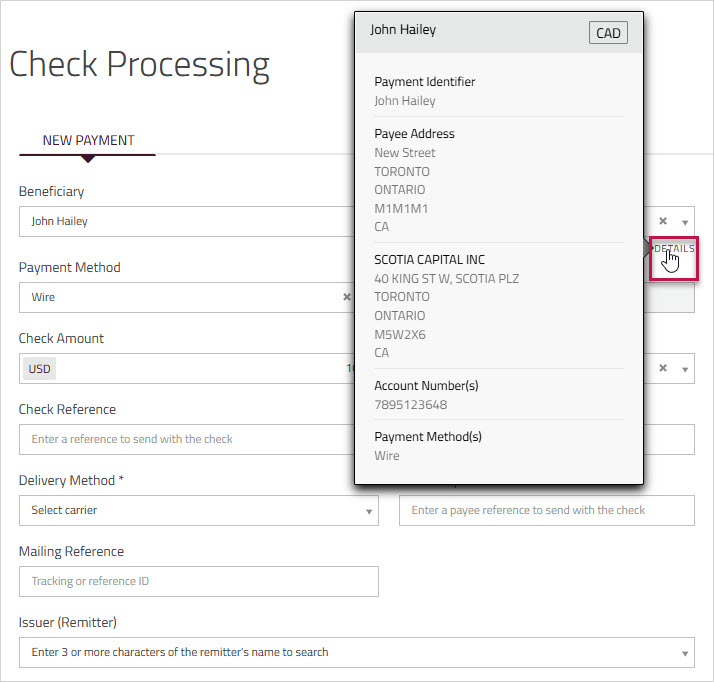
Task: Focus the Issuer remitter name search field
Action: pos(357,652)
